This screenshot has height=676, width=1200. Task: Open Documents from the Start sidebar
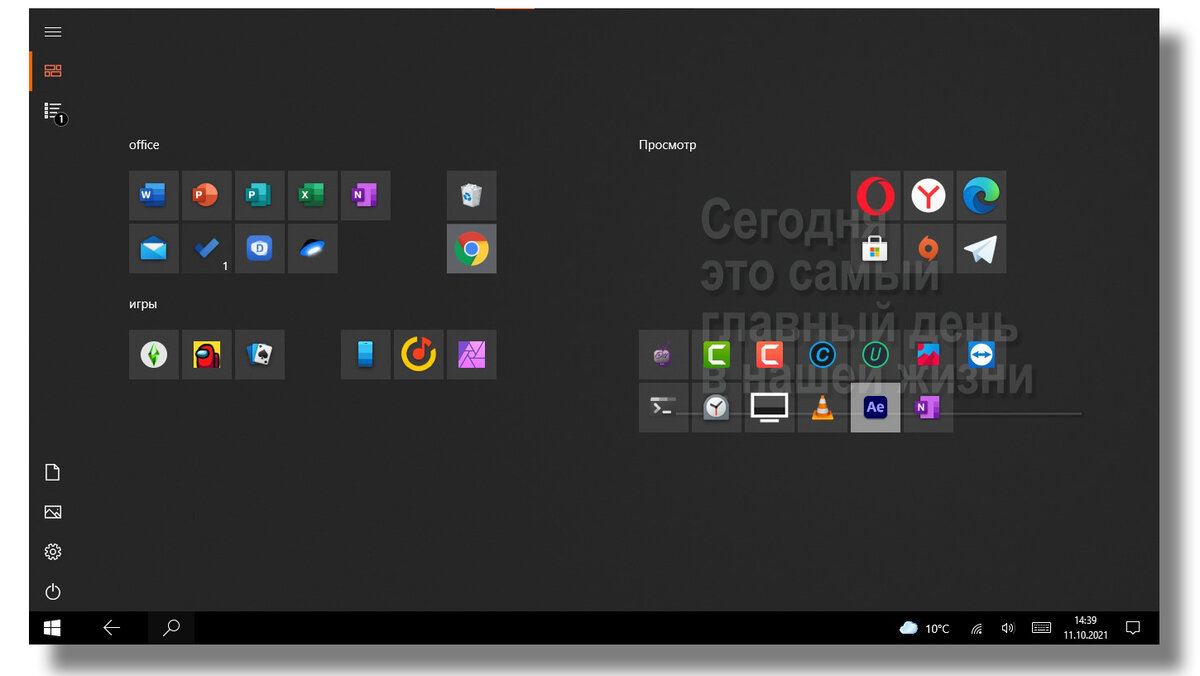[x=53, y=472]
